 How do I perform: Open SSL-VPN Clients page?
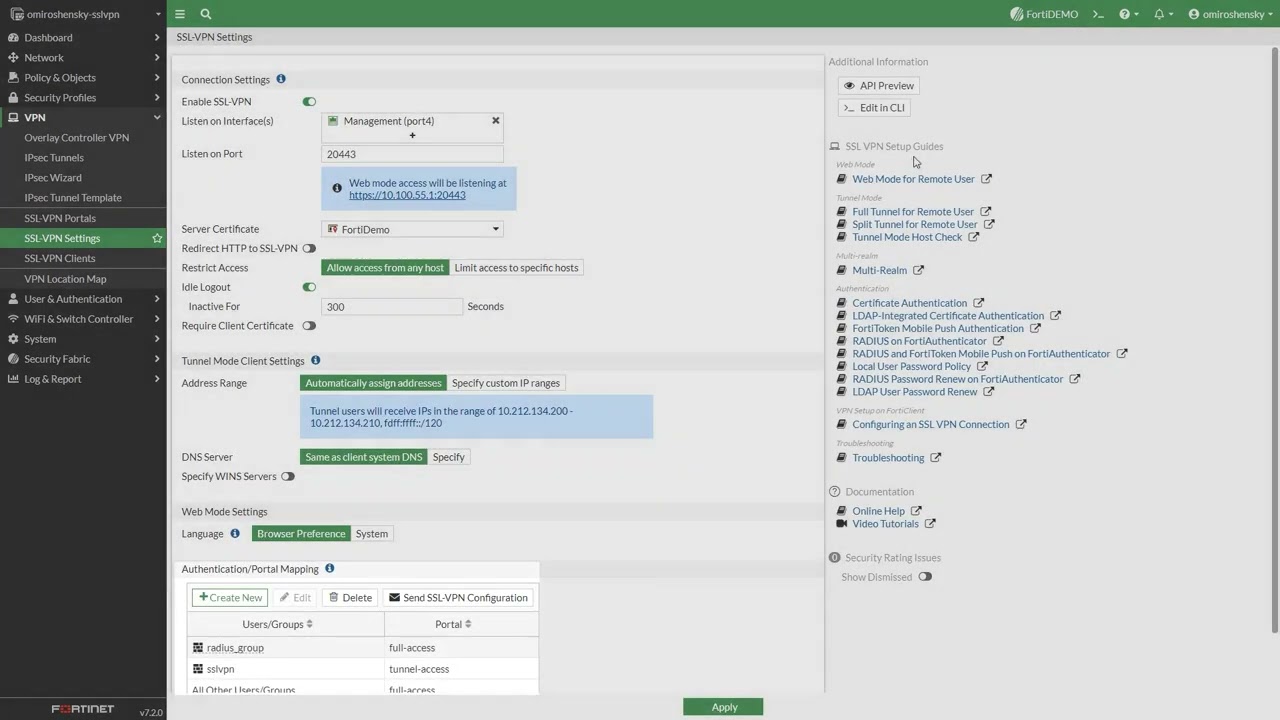[x=60, y=258]
